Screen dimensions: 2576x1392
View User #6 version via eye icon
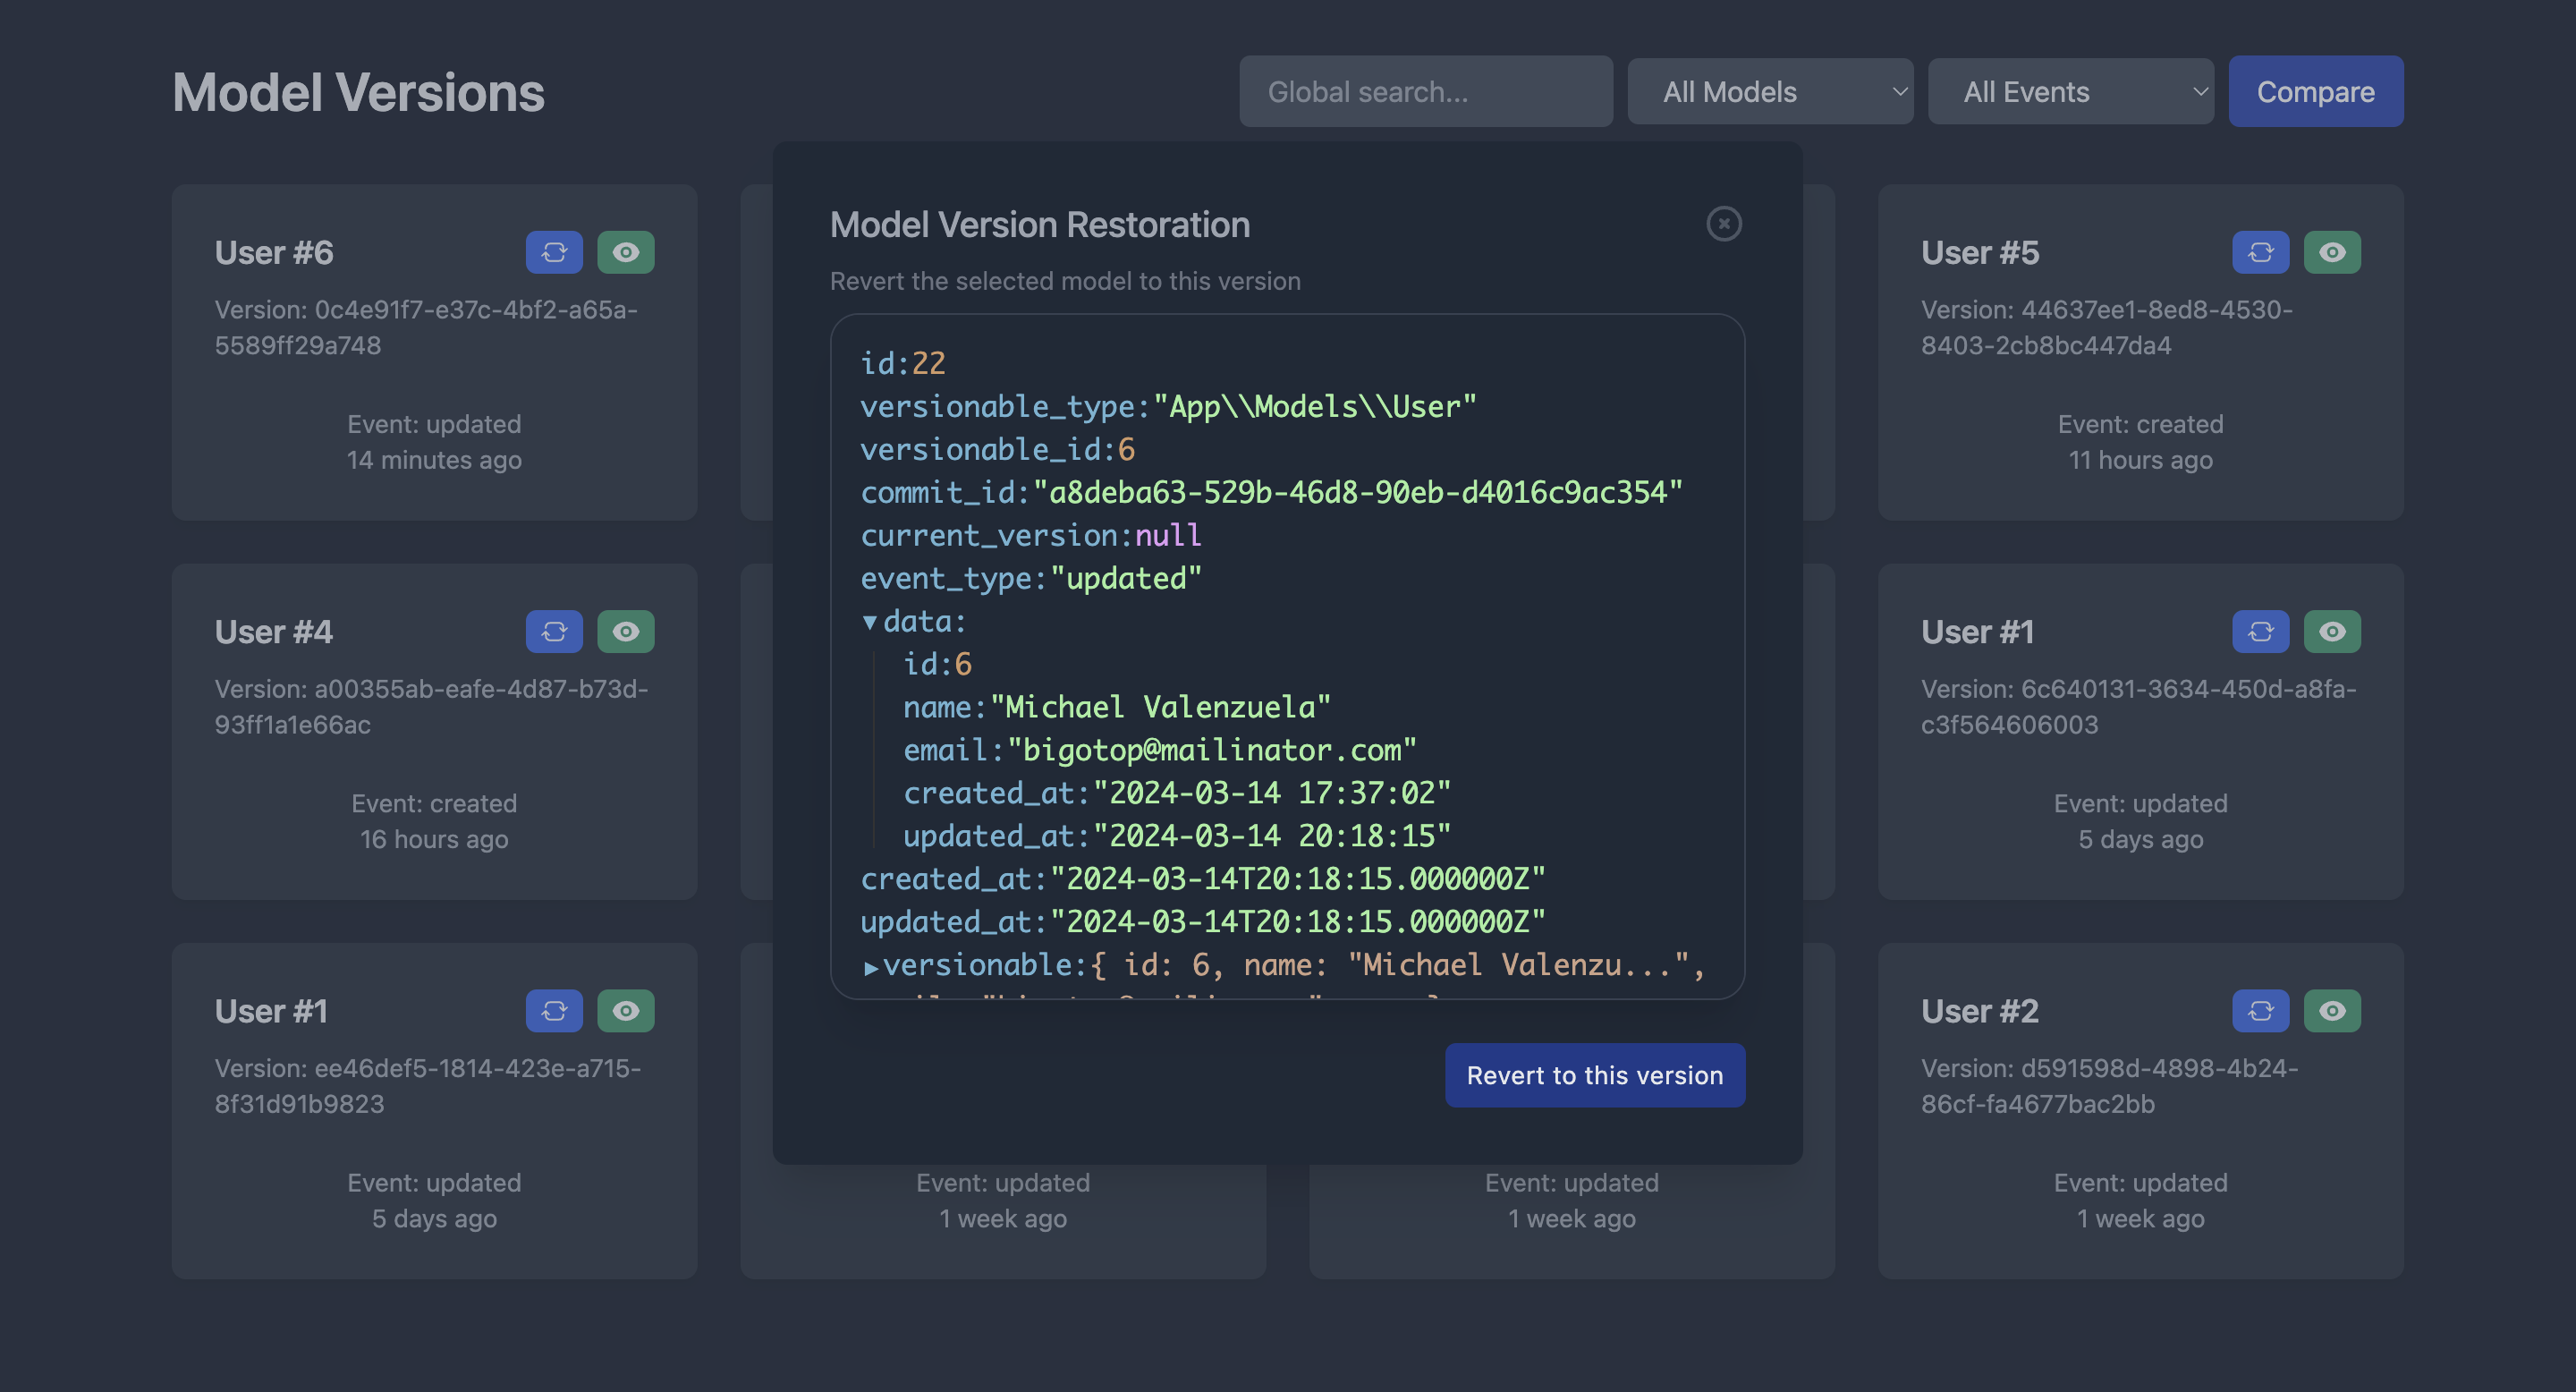626,252
